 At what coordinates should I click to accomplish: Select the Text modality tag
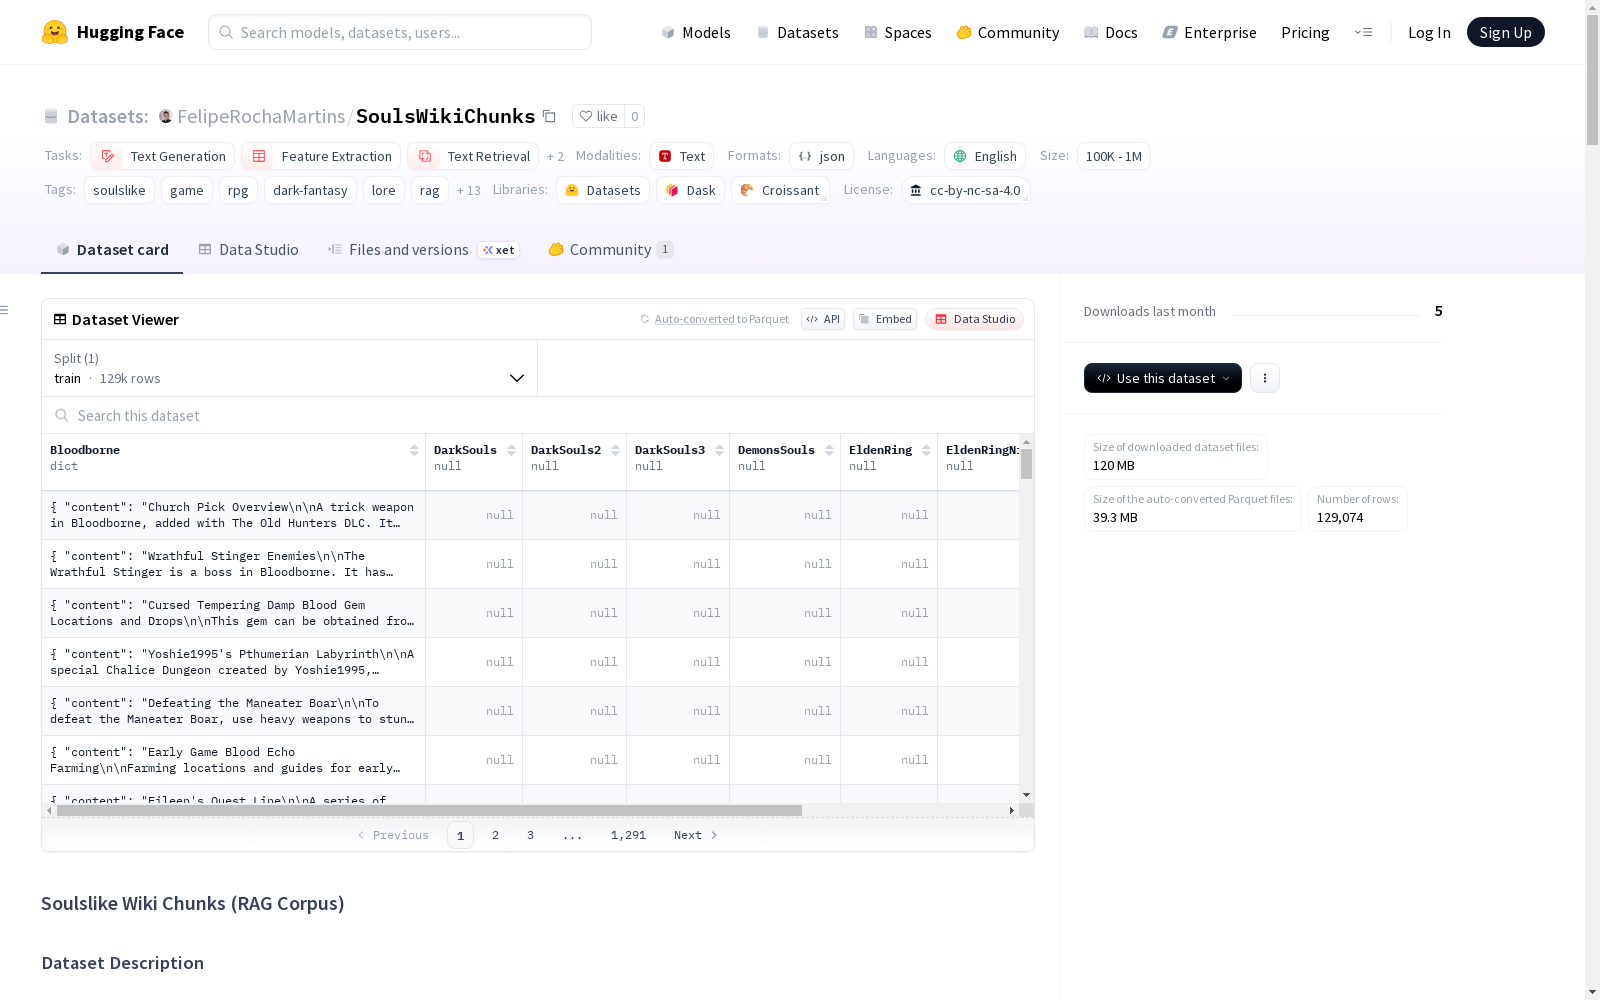point(681,156)
